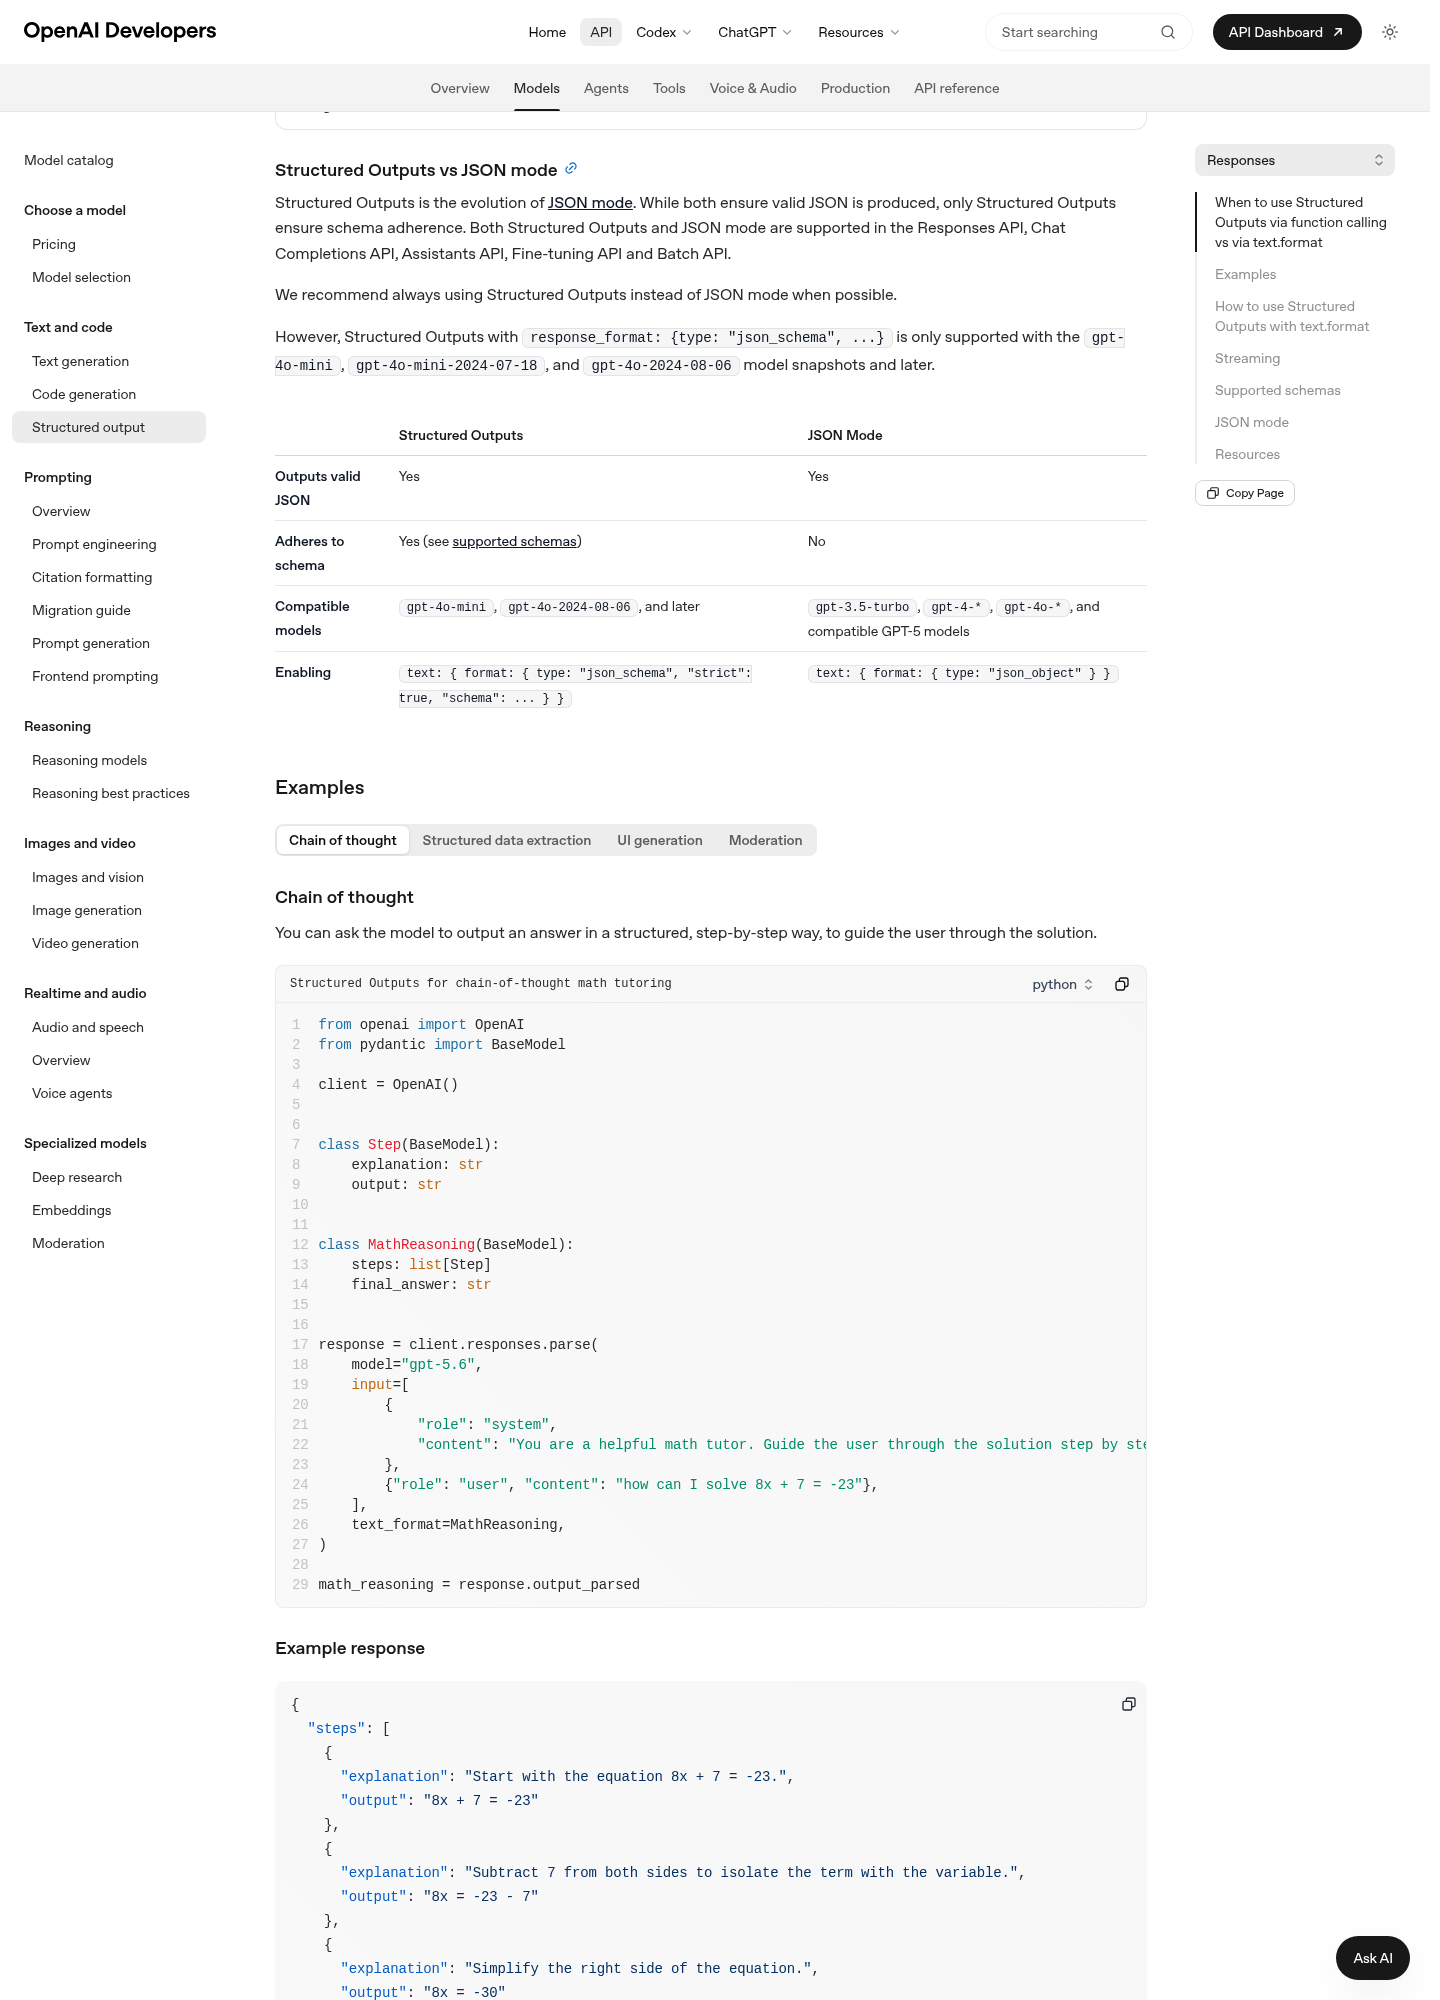1440x2000 pixels.
Task: Click the gpt-4o-2024-08-06 code text in table
Action: coord(569,607)
